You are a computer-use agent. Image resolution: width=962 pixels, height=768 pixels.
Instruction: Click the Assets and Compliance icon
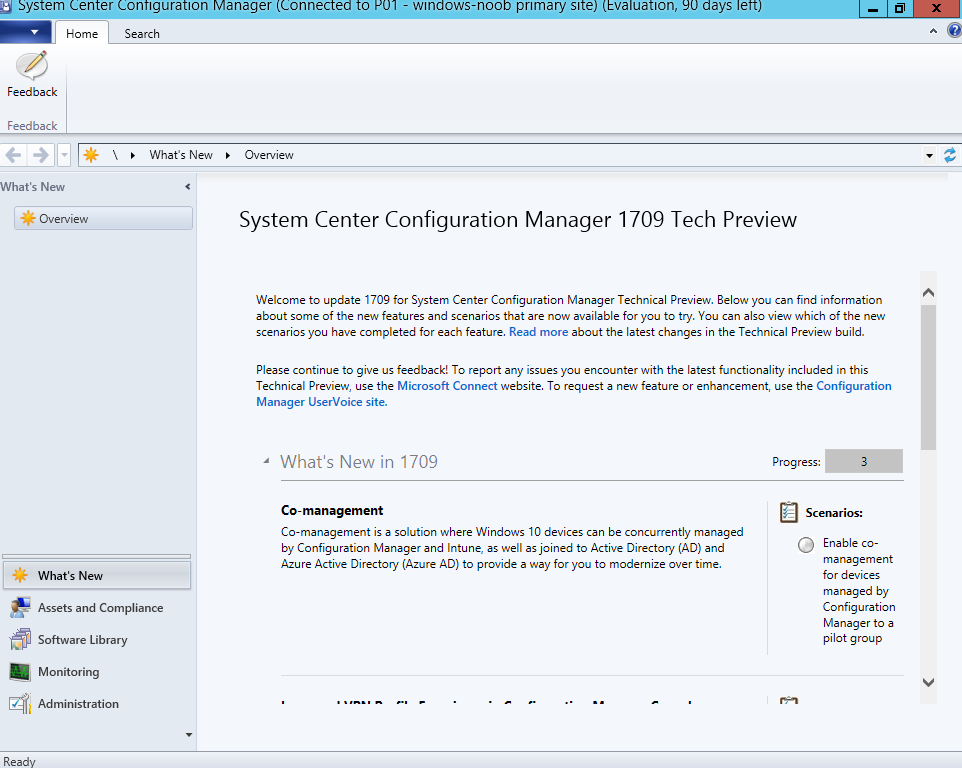tap(20, 607)
